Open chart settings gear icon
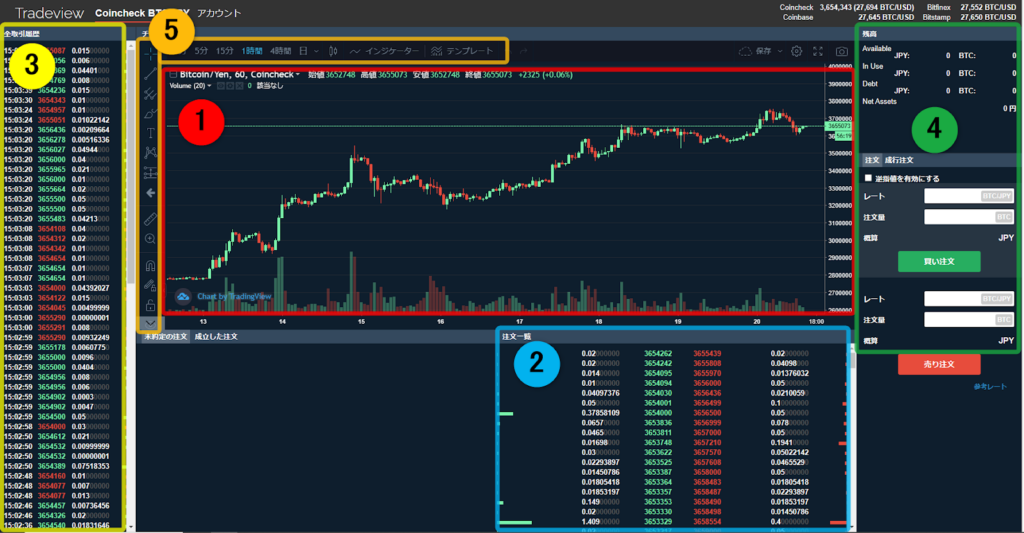Viewport: 1024px width, 533px height. click(797, 51)
